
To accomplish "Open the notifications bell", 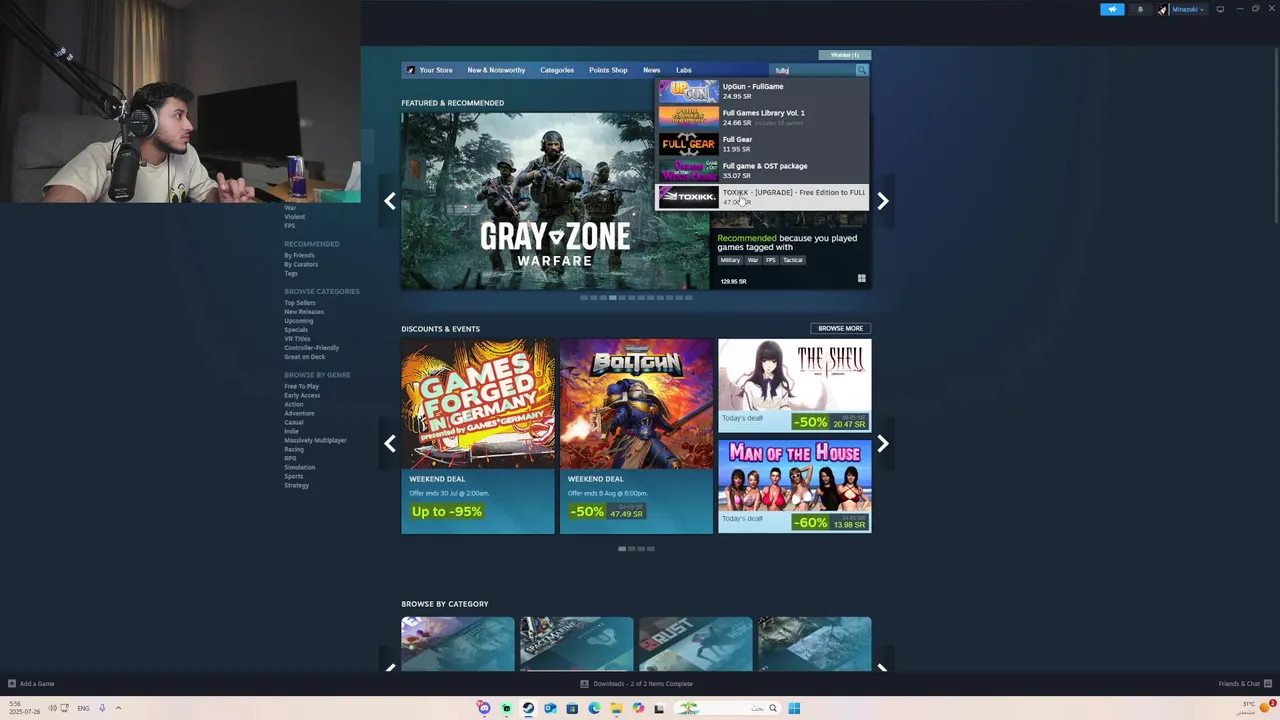I will pyautogui.click(x=1140, y=9).
